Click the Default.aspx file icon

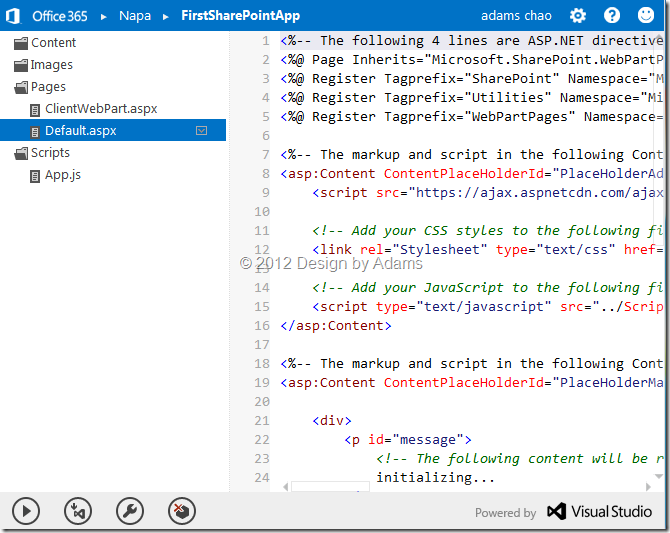tap(35, 132)
